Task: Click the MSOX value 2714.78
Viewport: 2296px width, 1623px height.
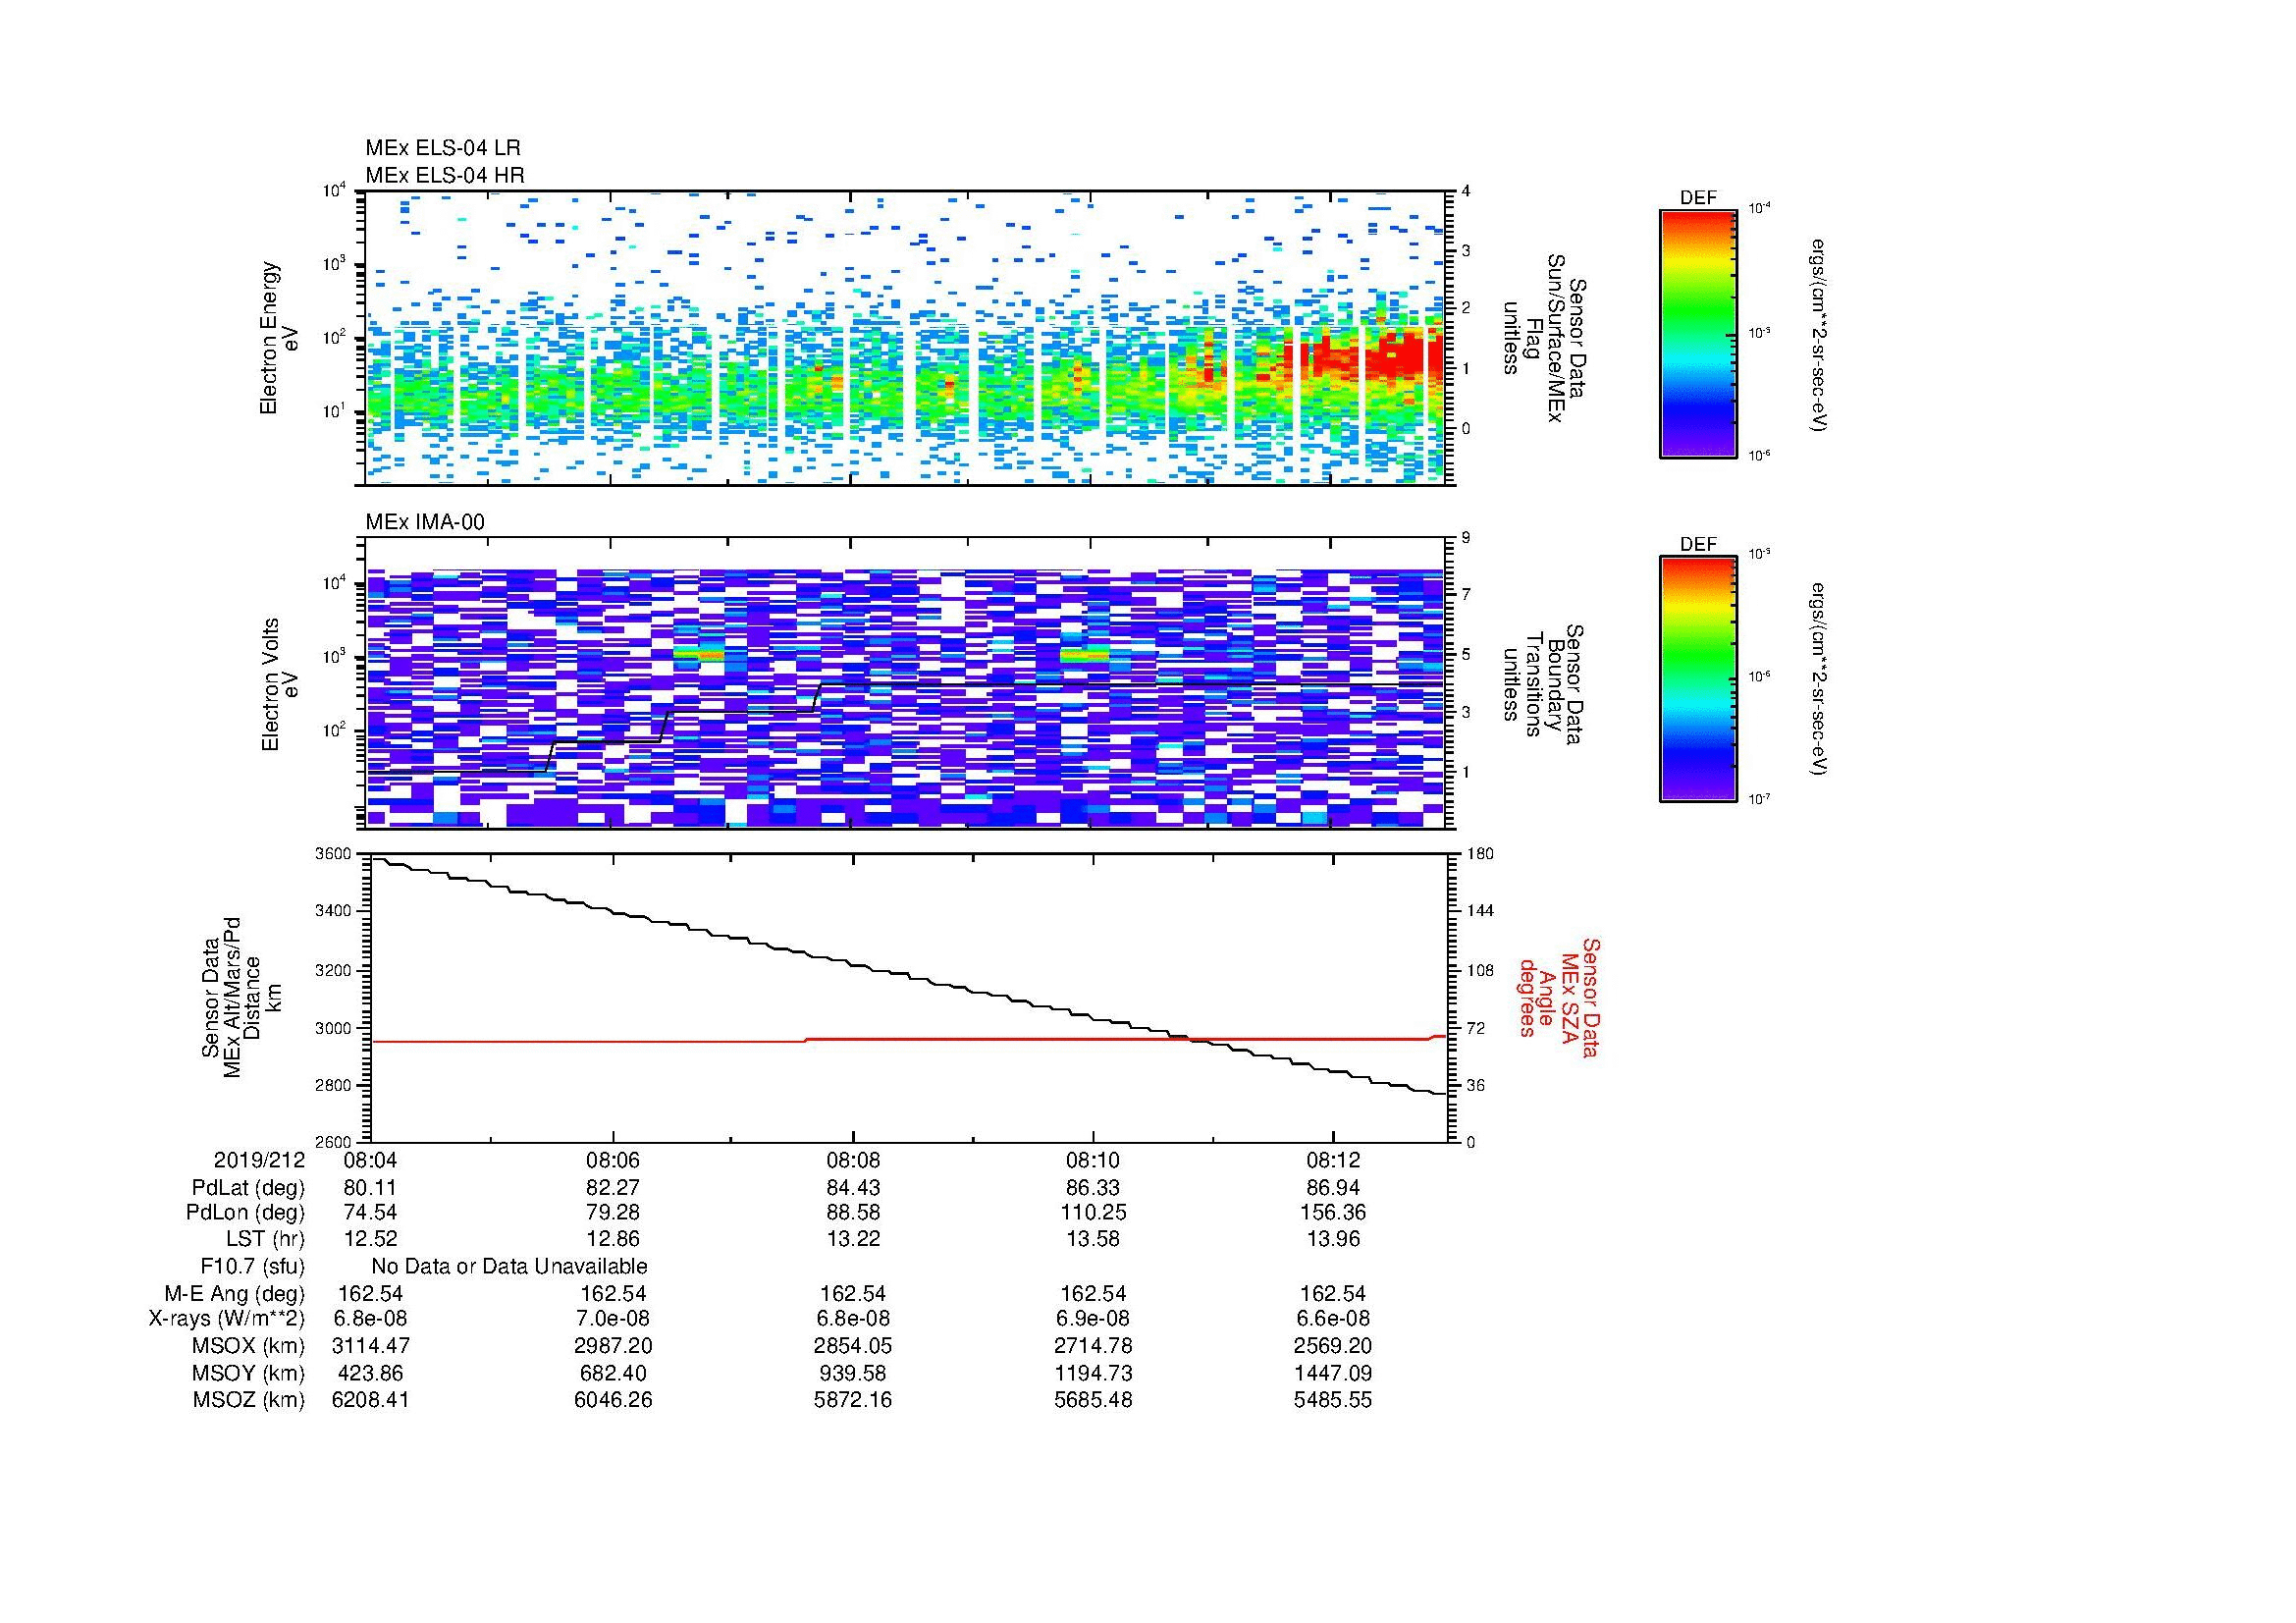Action: 1093,1346
